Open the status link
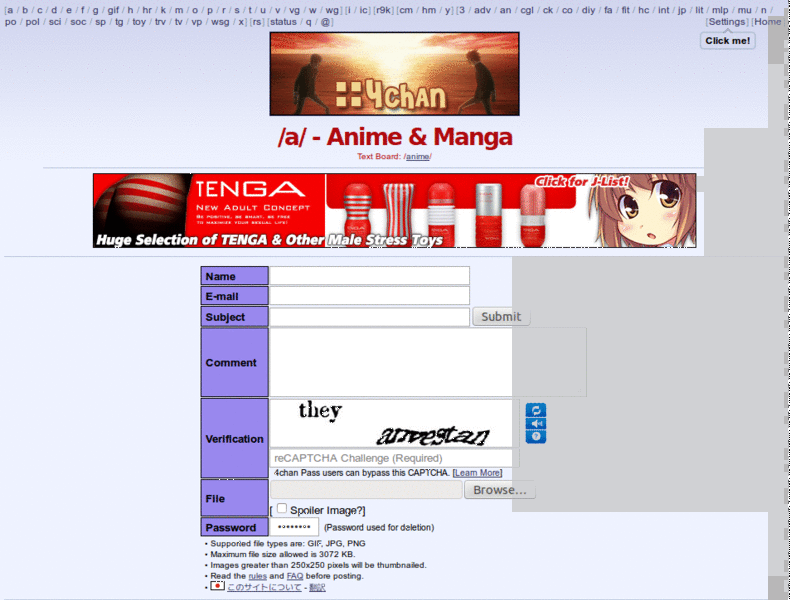 283,22
